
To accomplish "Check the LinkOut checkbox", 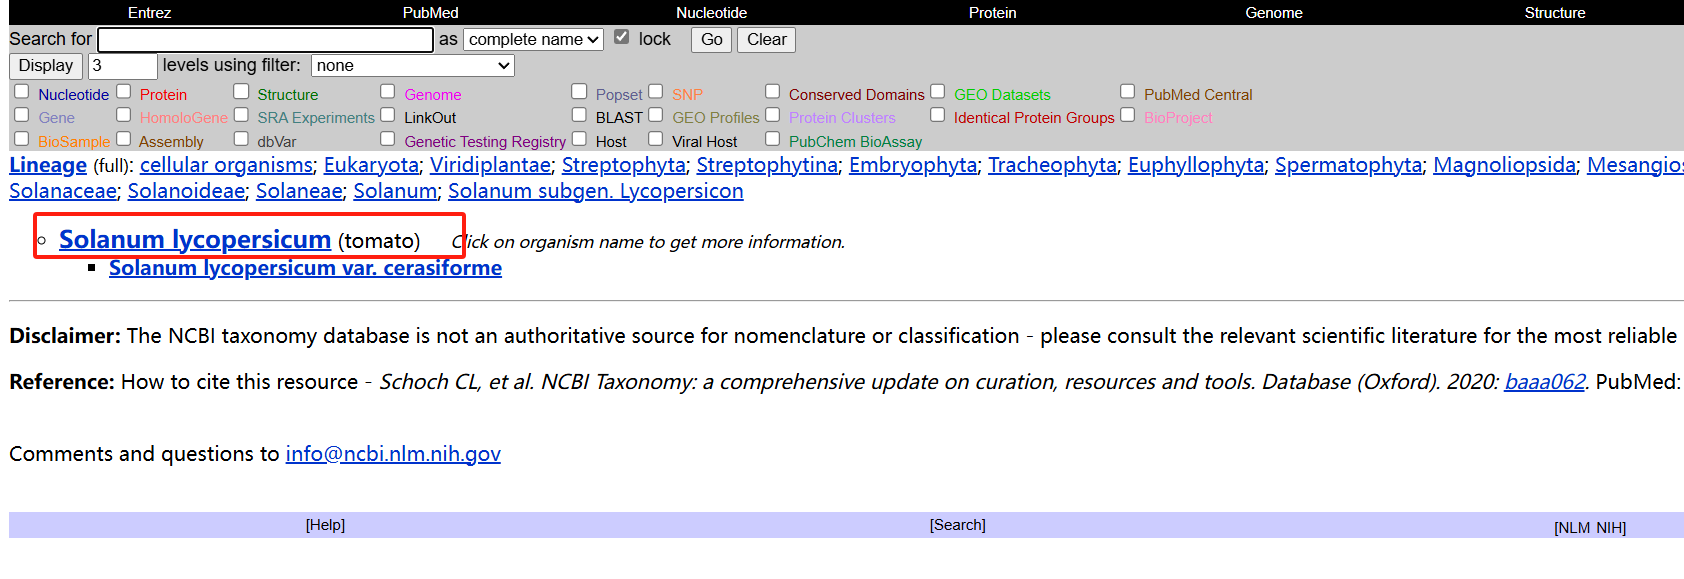I will point(388,114).
